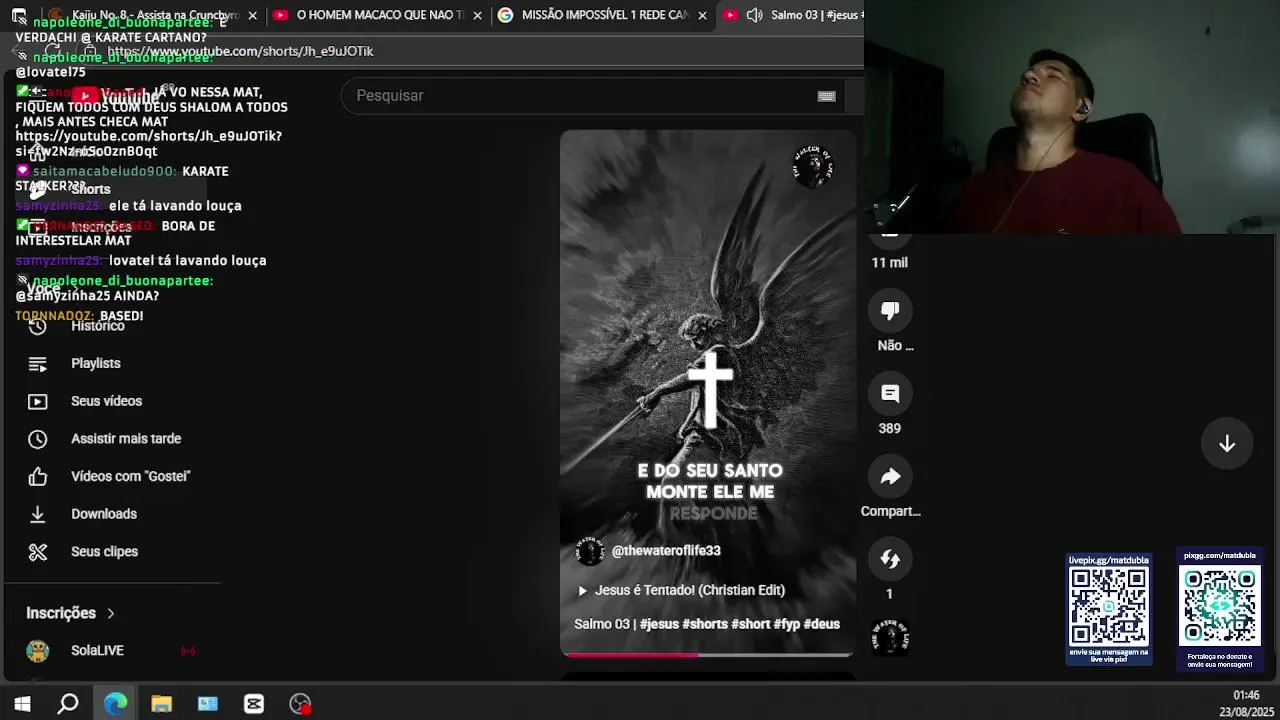
Task: Click the #jesus hashtag
Action: 659,624
